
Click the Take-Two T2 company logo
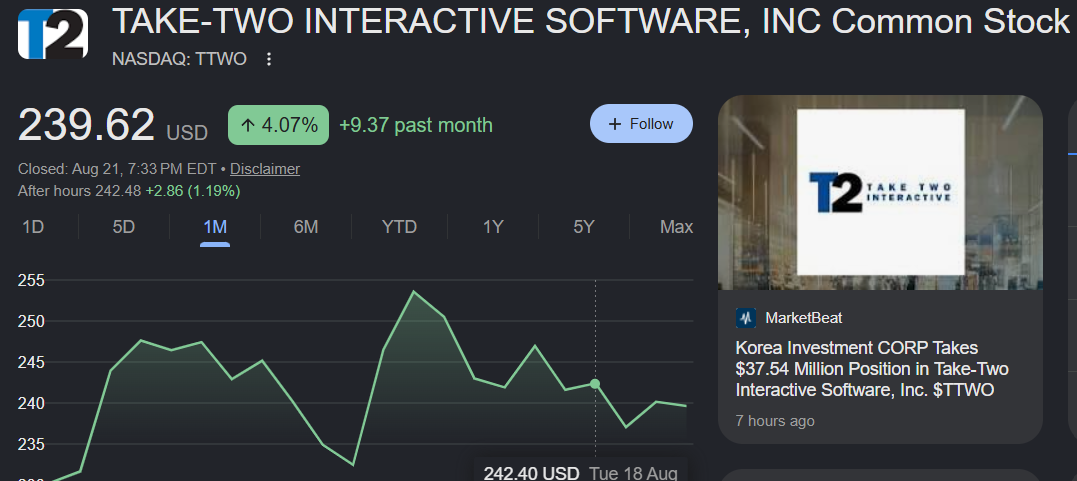(53, 34)
